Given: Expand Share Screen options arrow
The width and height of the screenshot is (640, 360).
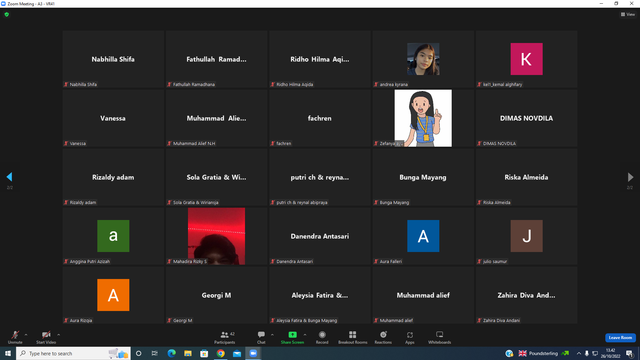Looking at the screenshot, I should pos(305,335).
